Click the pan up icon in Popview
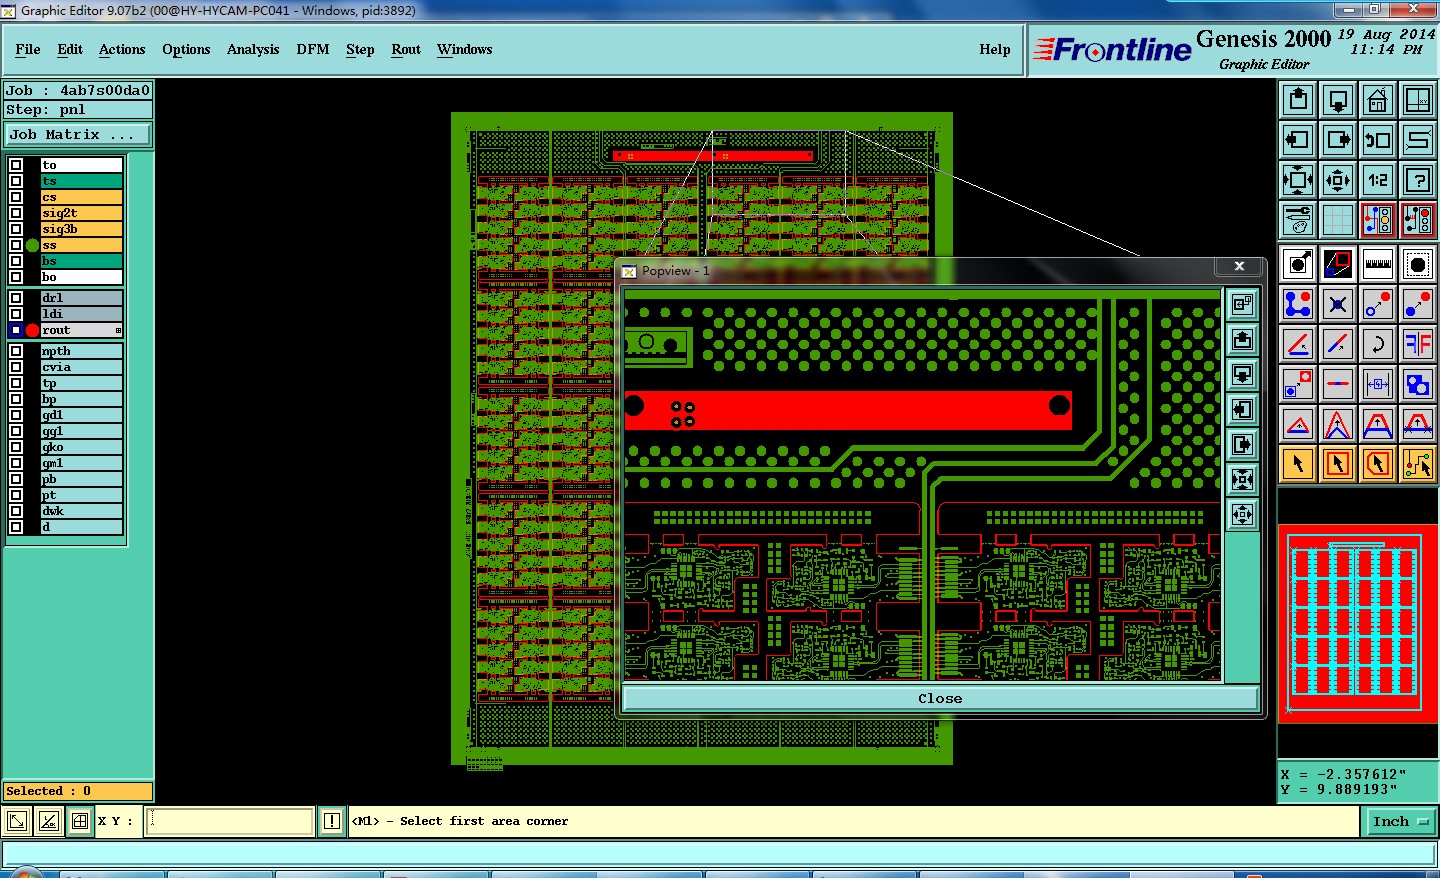 tap(1242, 340)
